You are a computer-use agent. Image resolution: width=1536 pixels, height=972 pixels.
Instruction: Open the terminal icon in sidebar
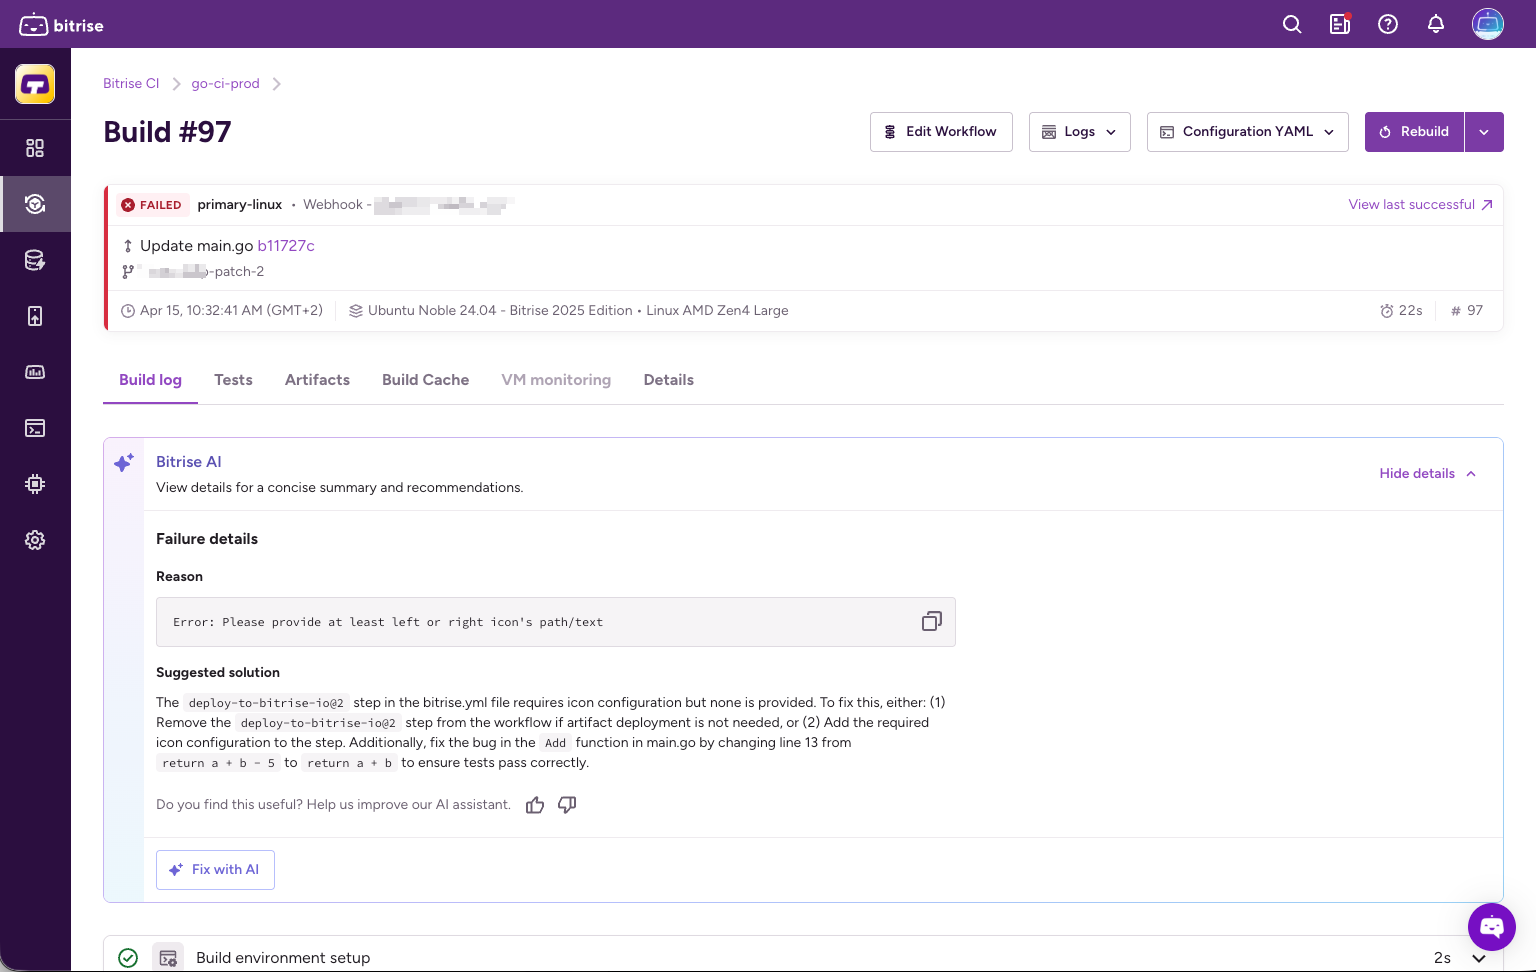(x=35, y=428)
